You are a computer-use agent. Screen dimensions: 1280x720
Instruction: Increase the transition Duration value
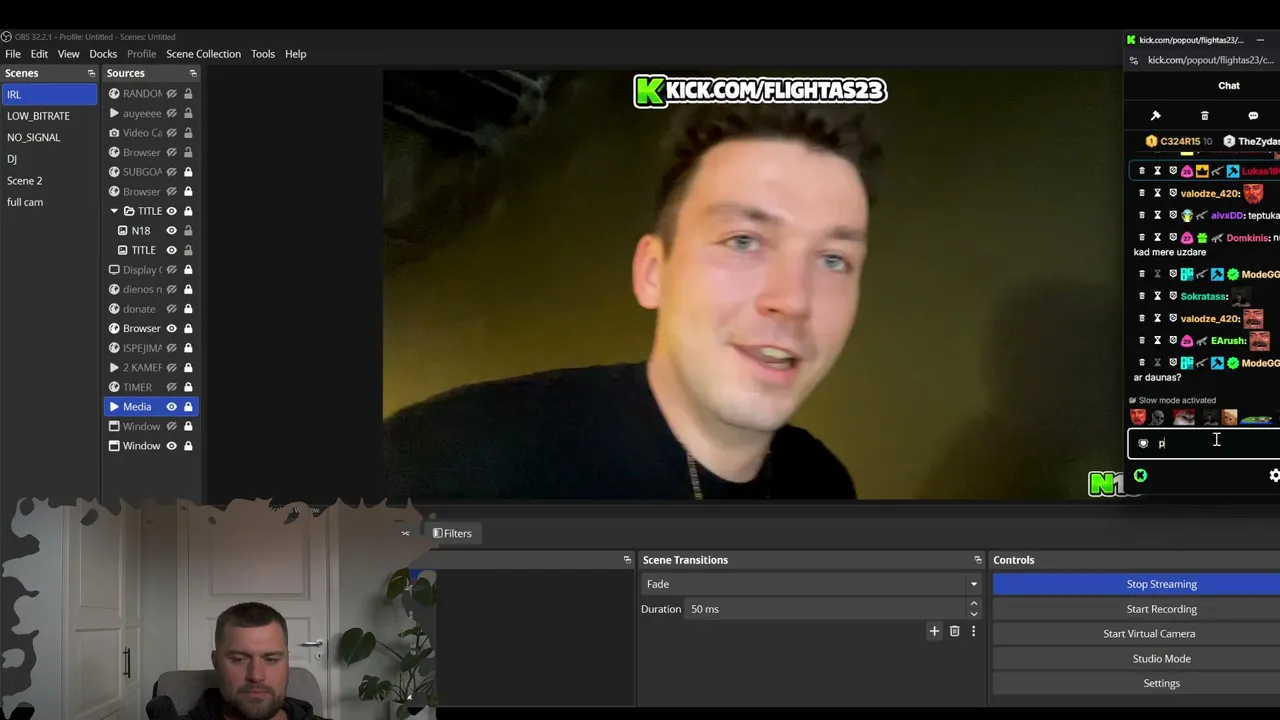[x=973, y=604]
